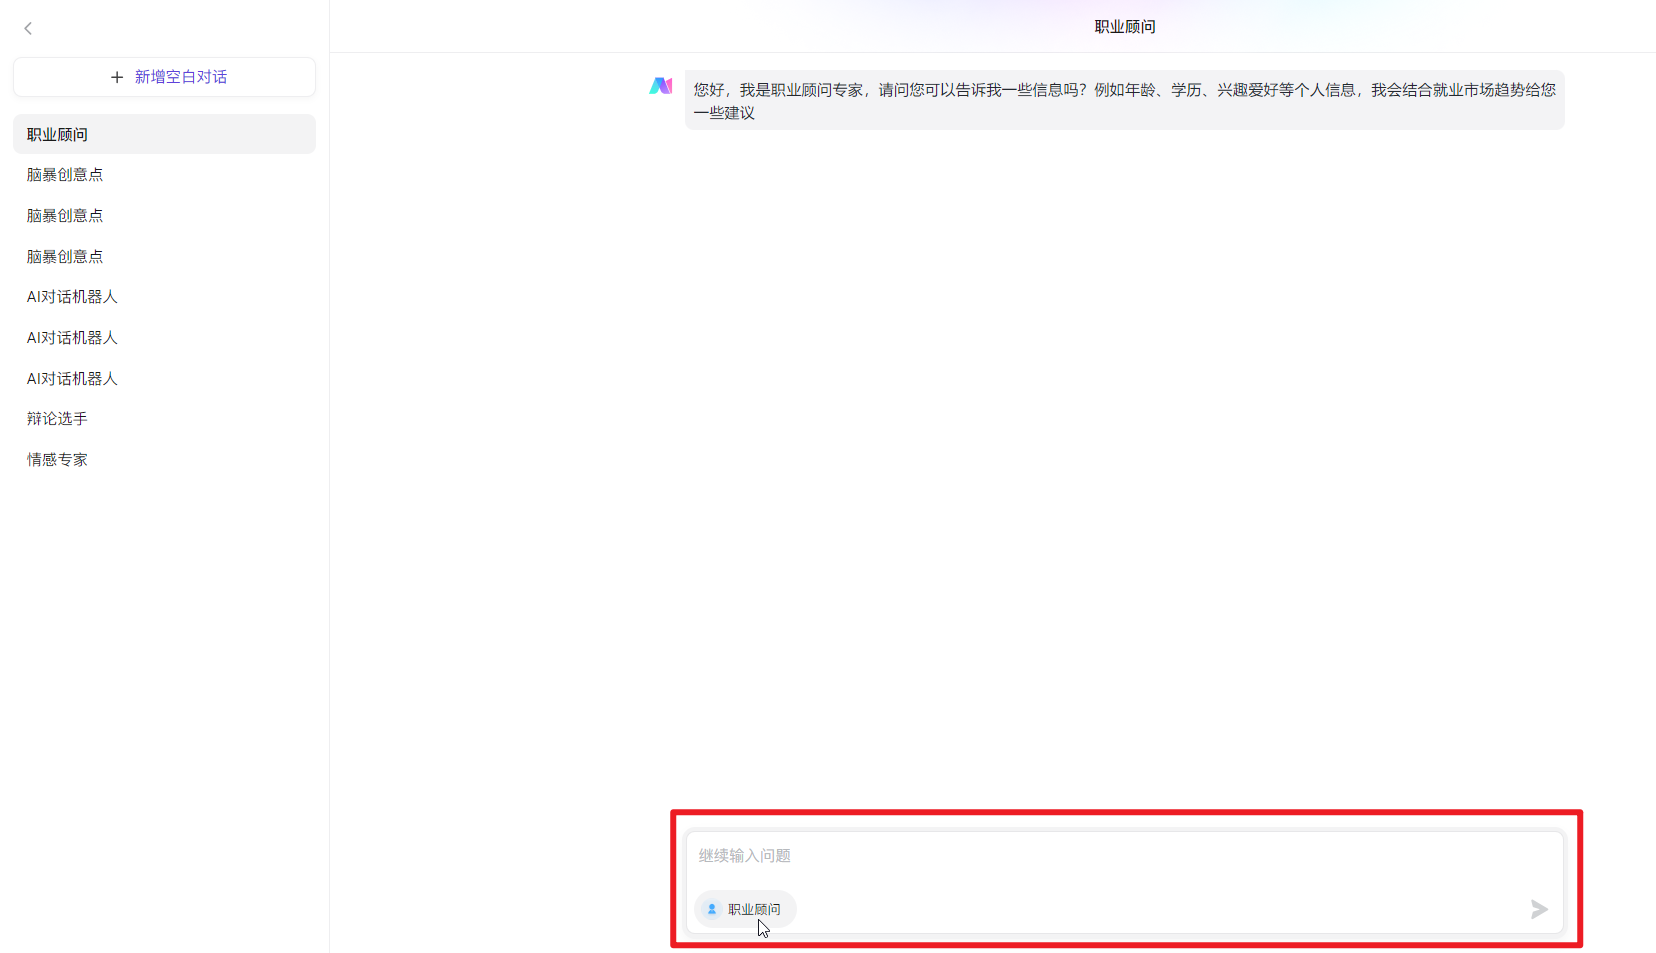
Task: Open the second AI对话机器人 conversation
Action: pos(71,337)
